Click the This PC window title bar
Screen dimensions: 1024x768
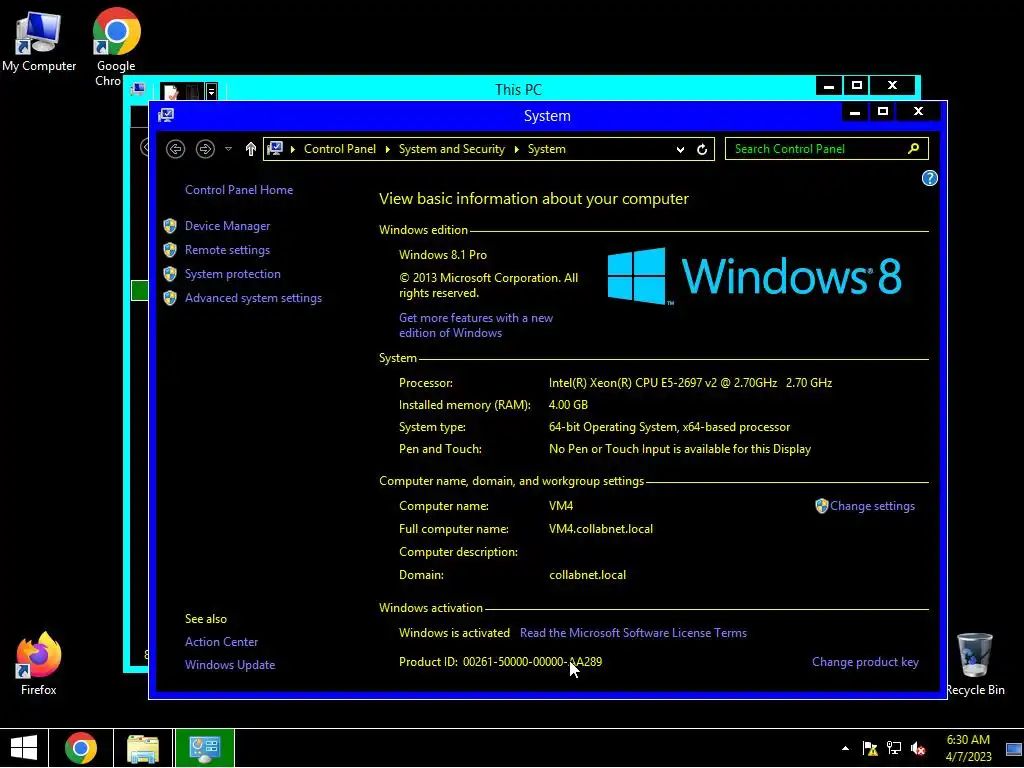point(519,89)
